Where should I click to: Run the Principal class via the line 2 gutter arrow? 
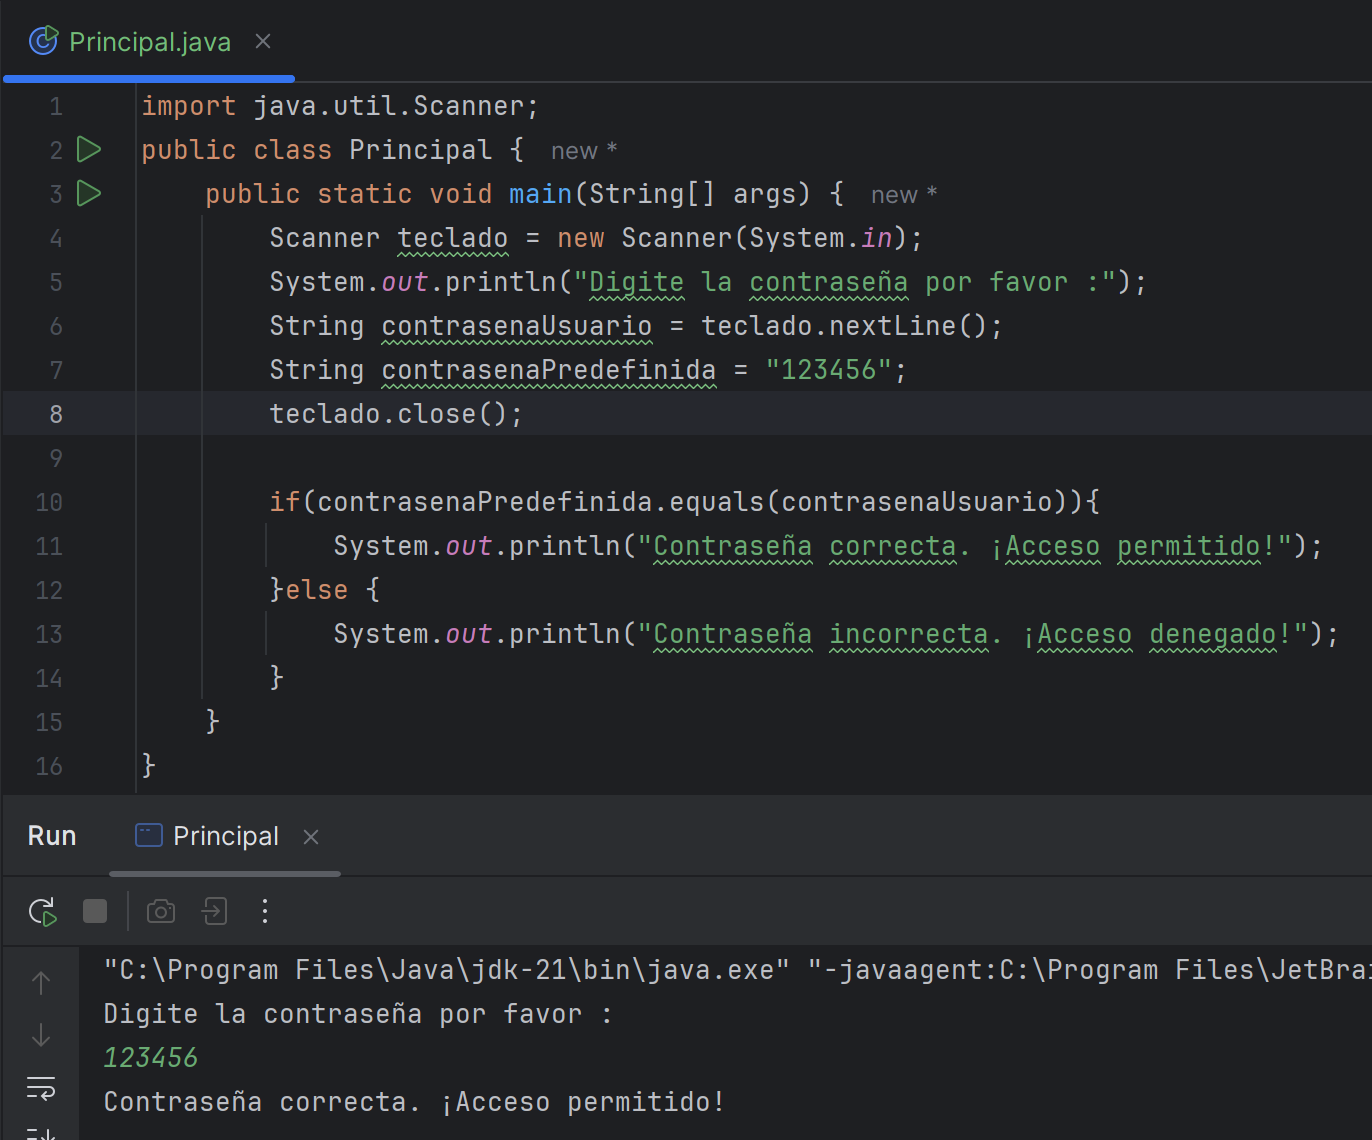(89, 150)
